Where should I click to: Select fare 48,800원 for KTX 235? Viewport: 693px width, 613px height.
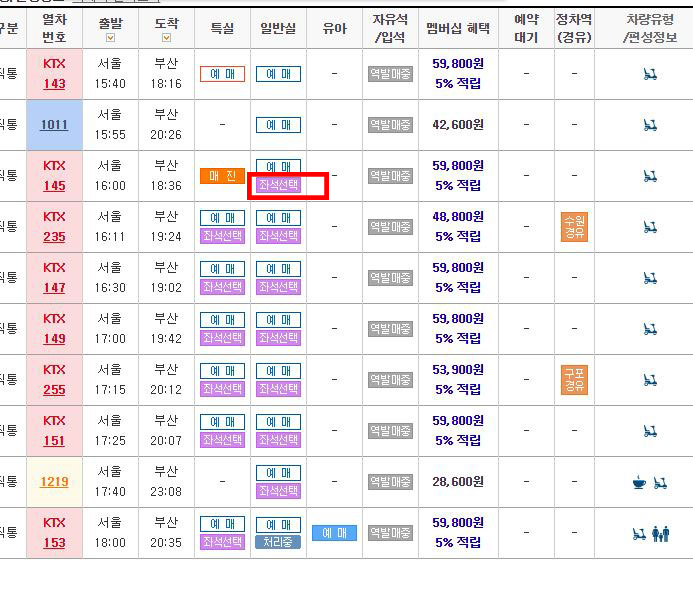458,217
